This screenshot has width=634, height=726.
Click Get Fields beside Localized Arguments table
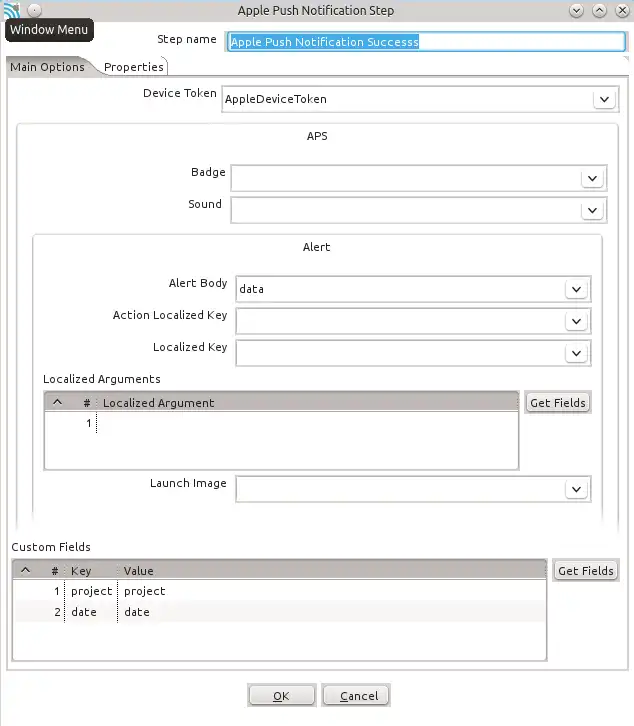(558, 403)
